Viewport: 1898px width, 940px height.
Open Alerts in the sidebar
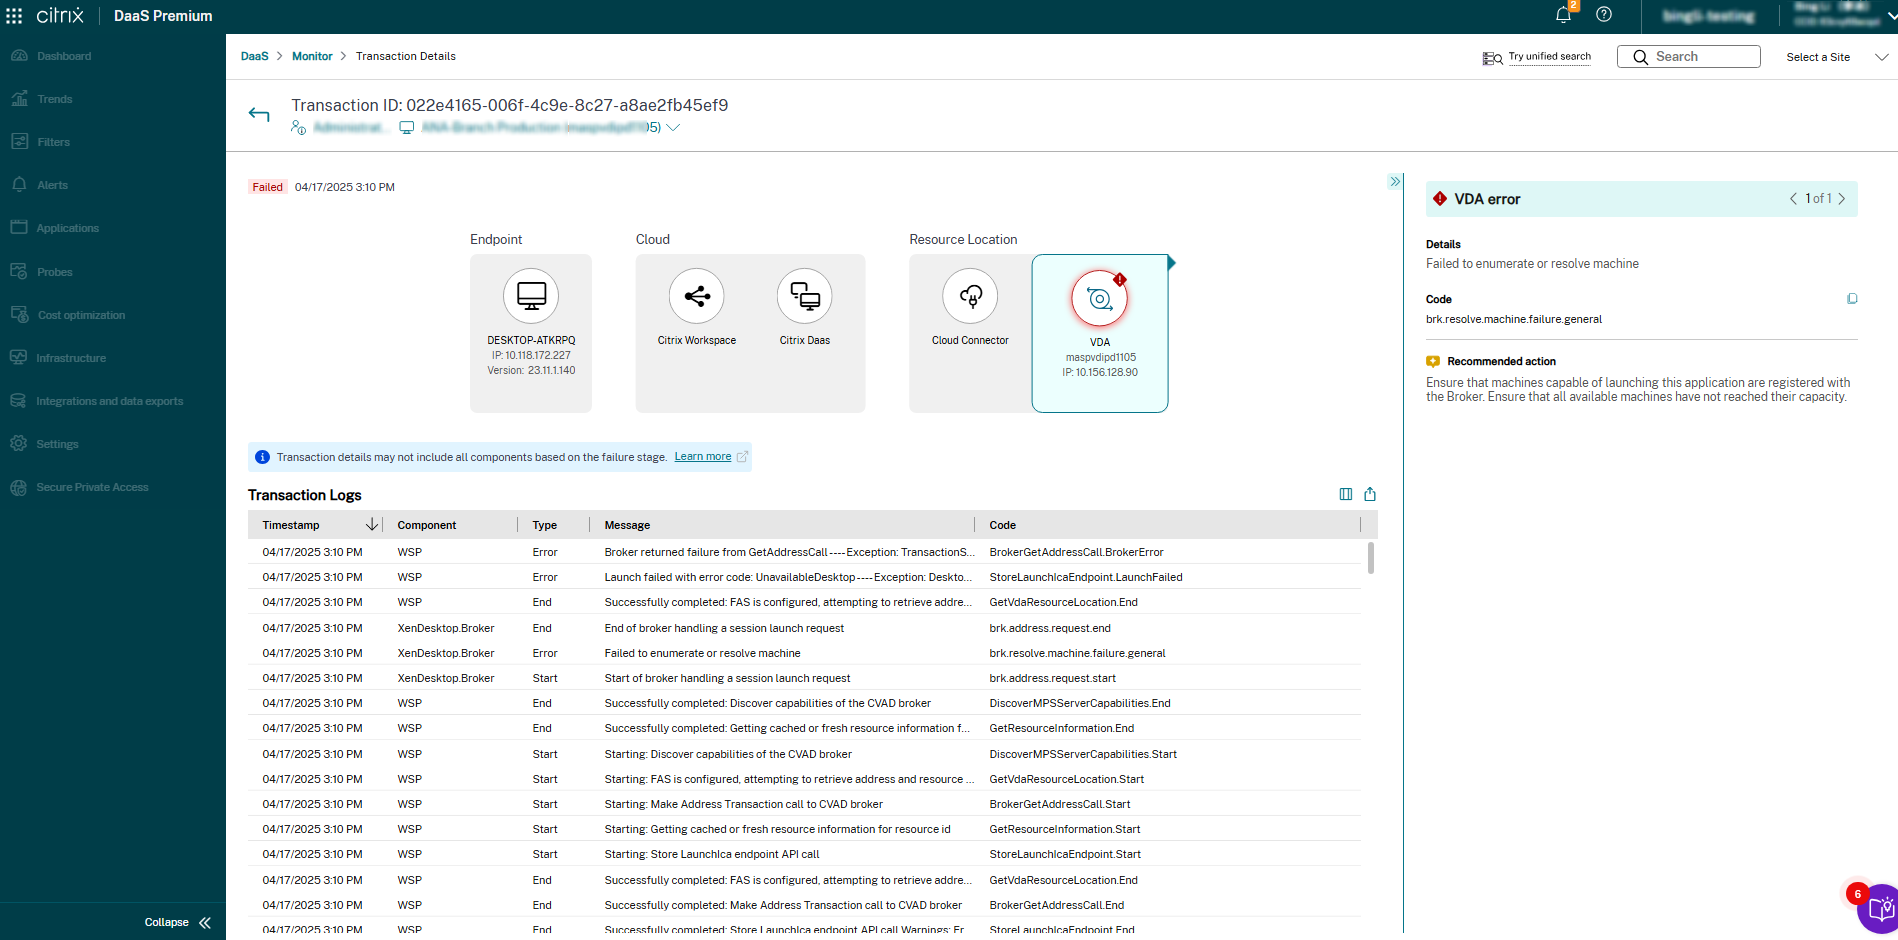pos(52,185)
